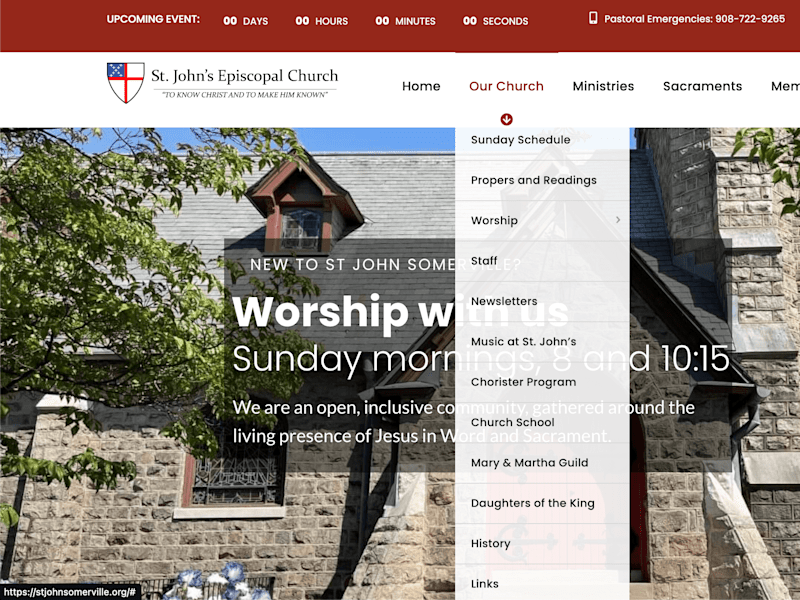Select Church School from the menu
This screenshot has width=800, height=600.
point(512,422)
